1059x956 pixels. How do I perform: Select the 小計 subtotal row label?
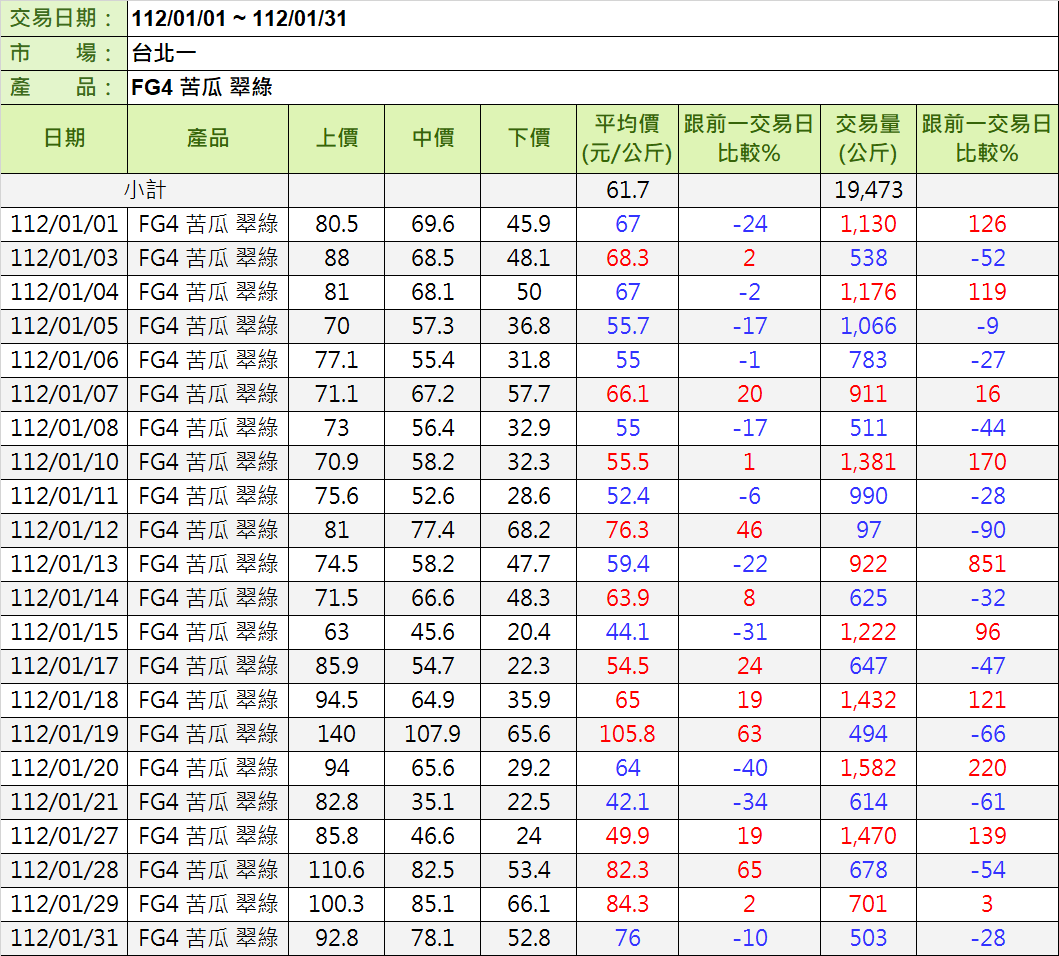click(x=145, y=190)
